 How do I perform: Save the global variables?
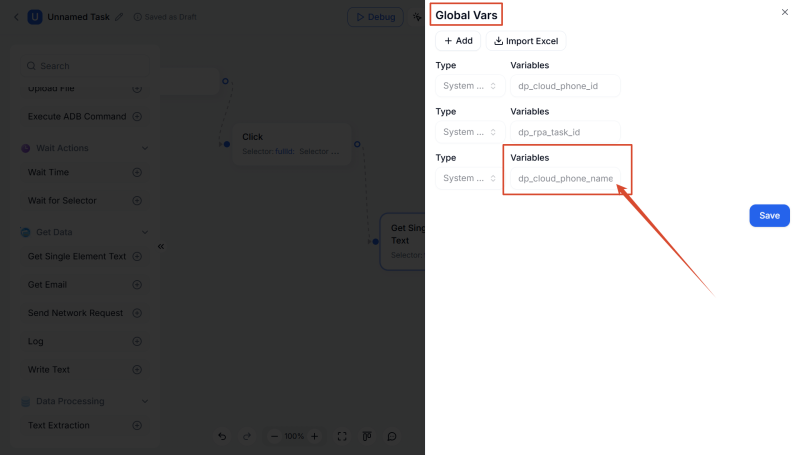click(769, 216)
